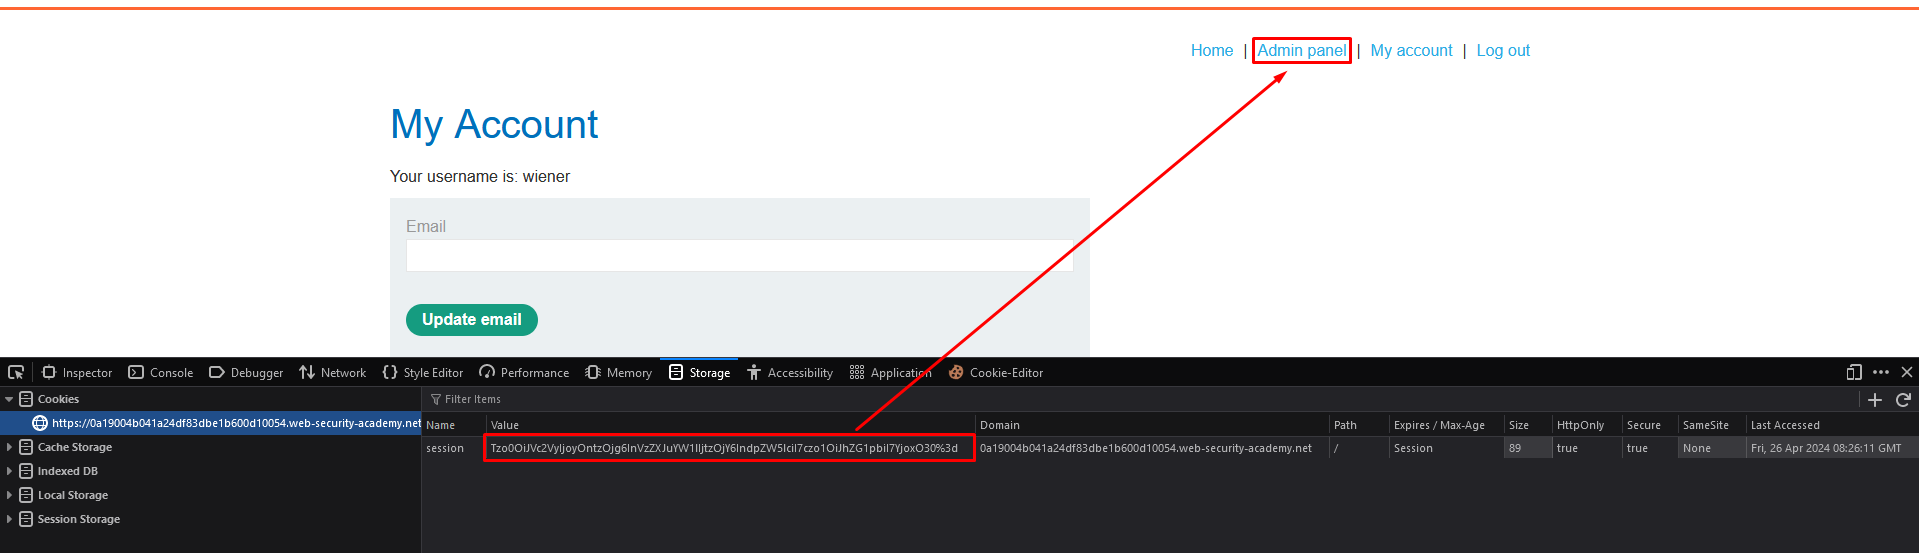Click the size value 89 cell
Viewport: 1919px width, 553px height.
point(1528,448)
